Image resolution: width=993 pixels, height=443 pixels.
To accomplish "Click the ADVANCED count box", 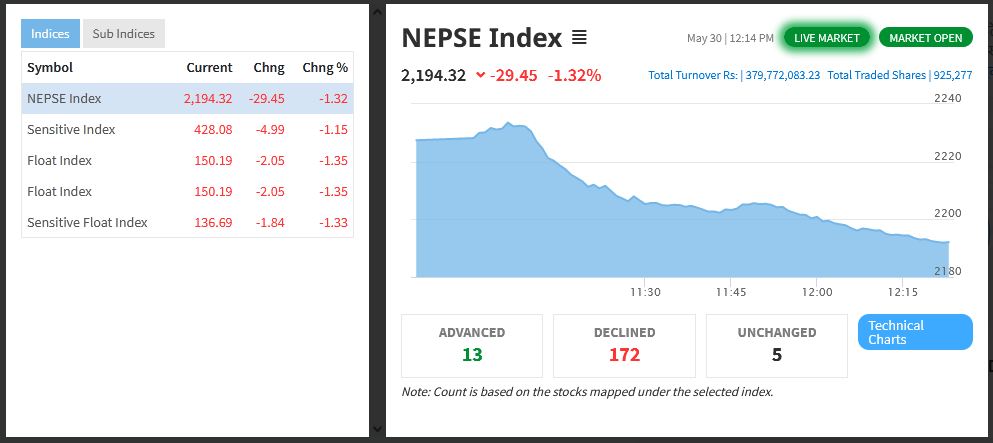I will pos(472,345).
